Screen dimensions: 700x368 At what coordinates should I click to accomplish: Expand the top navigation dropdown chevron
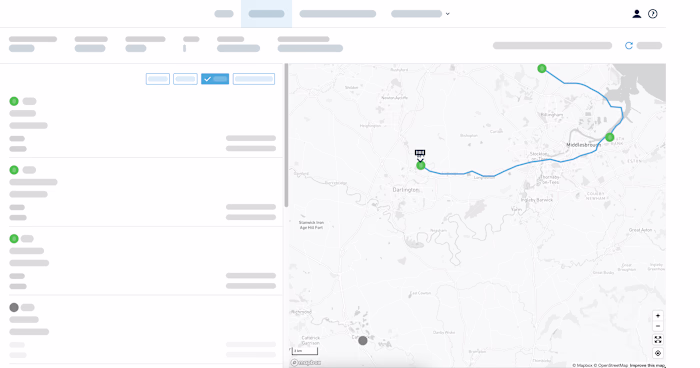447,14
